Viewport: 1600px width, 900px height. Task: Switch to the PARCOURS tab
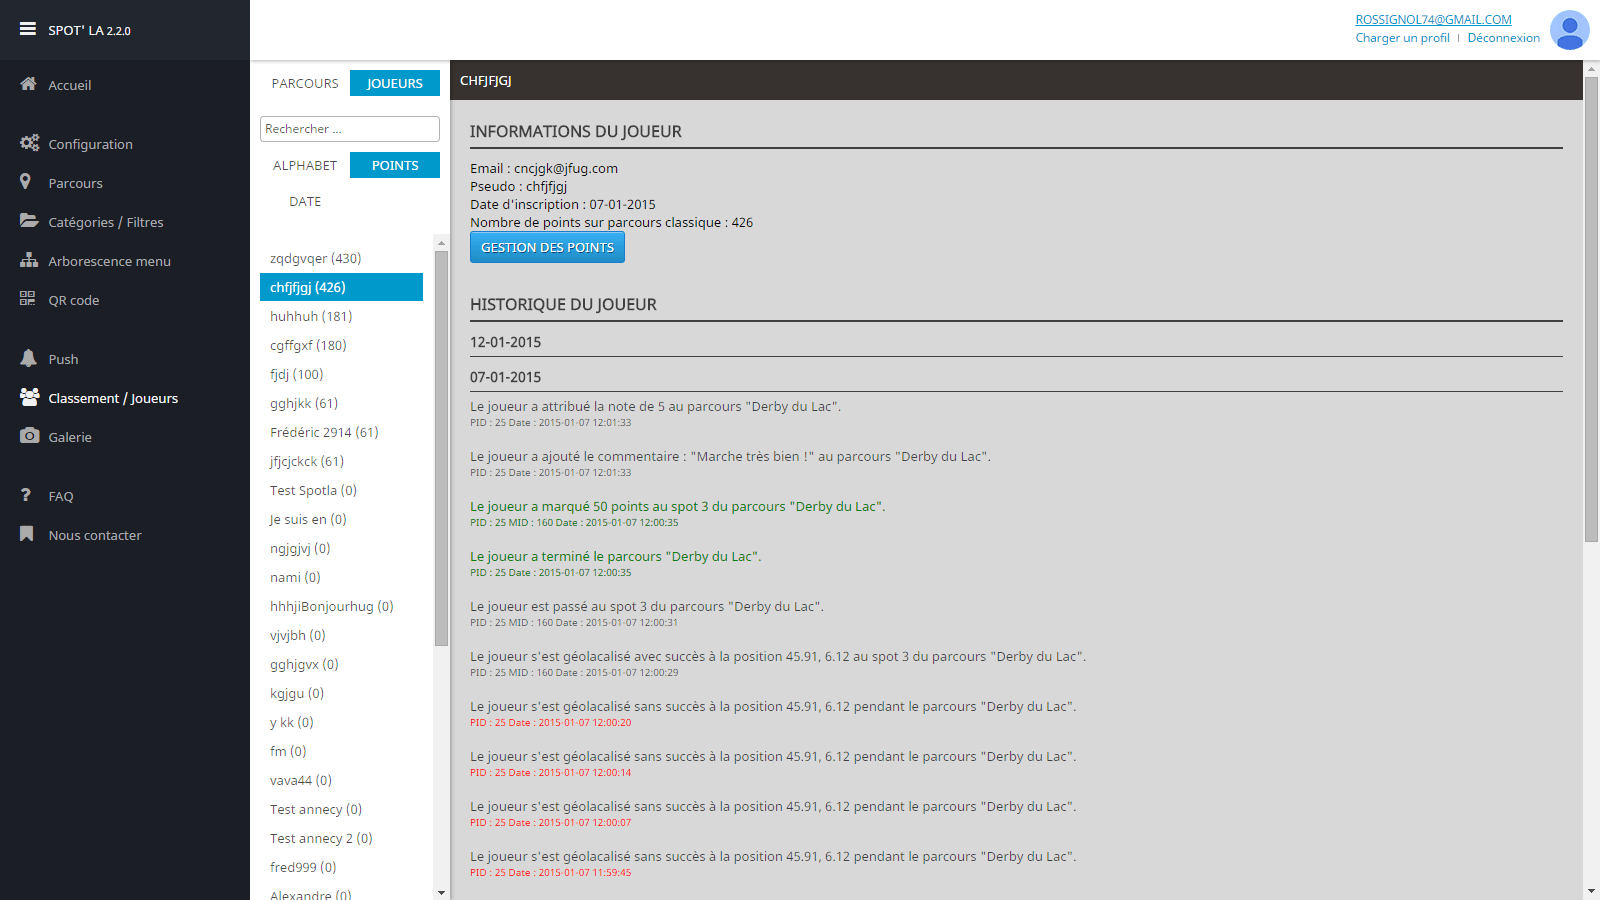(x=304, y=83)
